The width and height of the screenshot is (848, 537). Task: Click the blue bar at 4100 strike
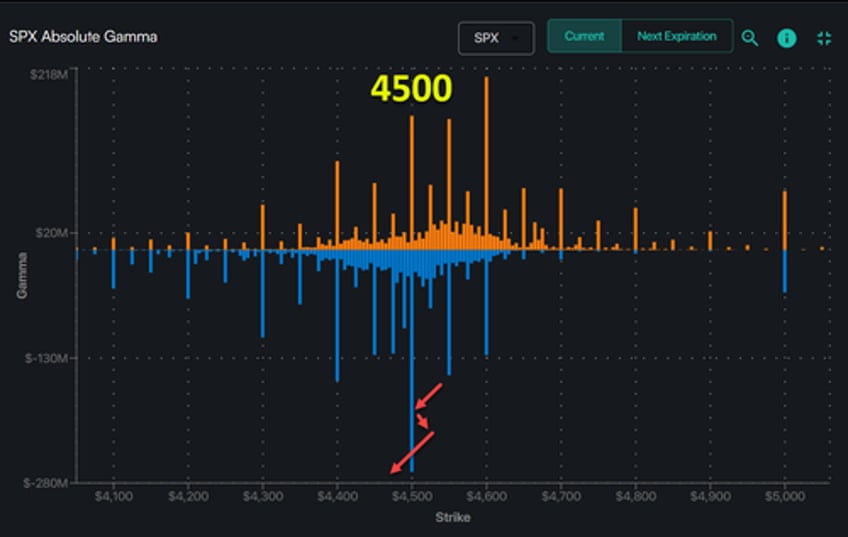click(114, 269)
